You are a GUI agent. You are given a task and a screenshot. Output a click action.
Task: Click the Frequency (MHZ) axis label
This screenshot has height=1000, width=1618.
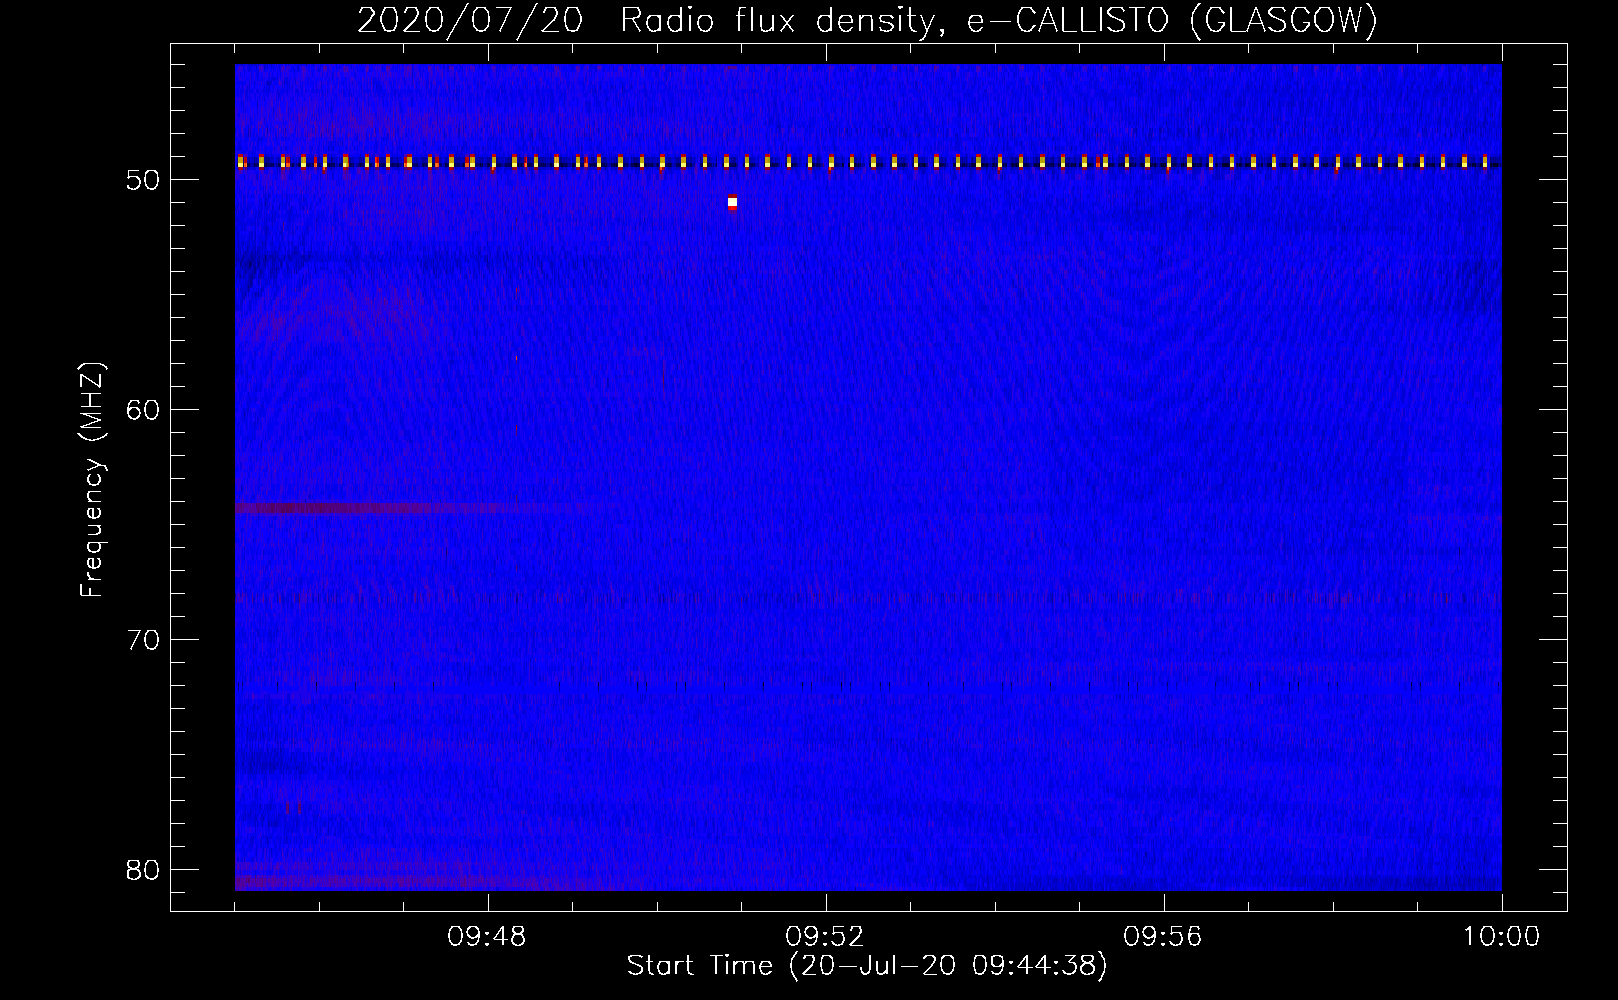click(x=92, y=480)
